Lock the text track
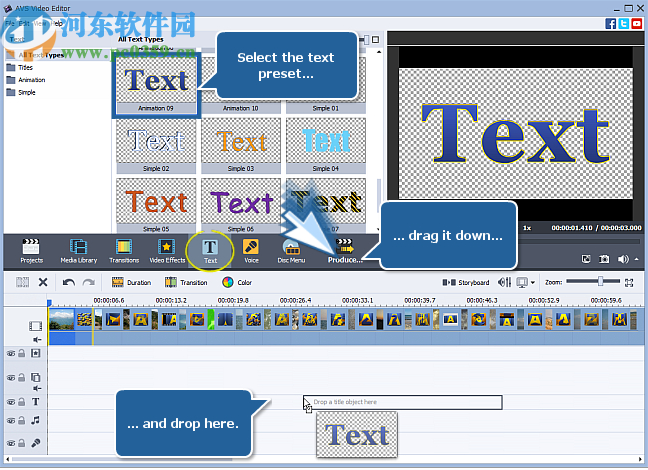The width and height of the screenshot is (648, 470). click(21, 401)
